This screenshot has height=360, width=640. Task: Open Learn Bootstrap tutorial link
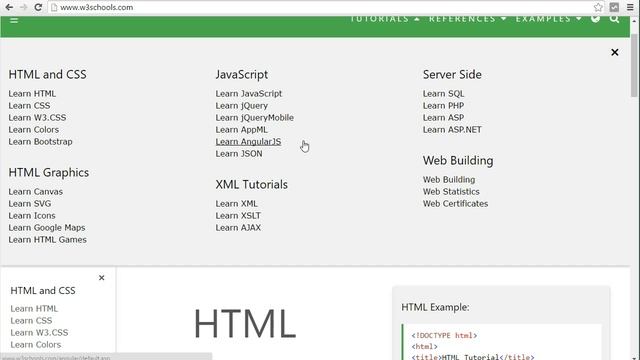[40, 142]
